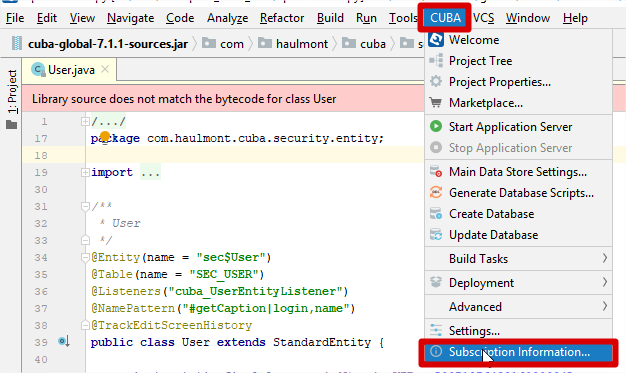Screen dimensions: 626x373
Task: Open the VCS menu
Action: point(483,18)
